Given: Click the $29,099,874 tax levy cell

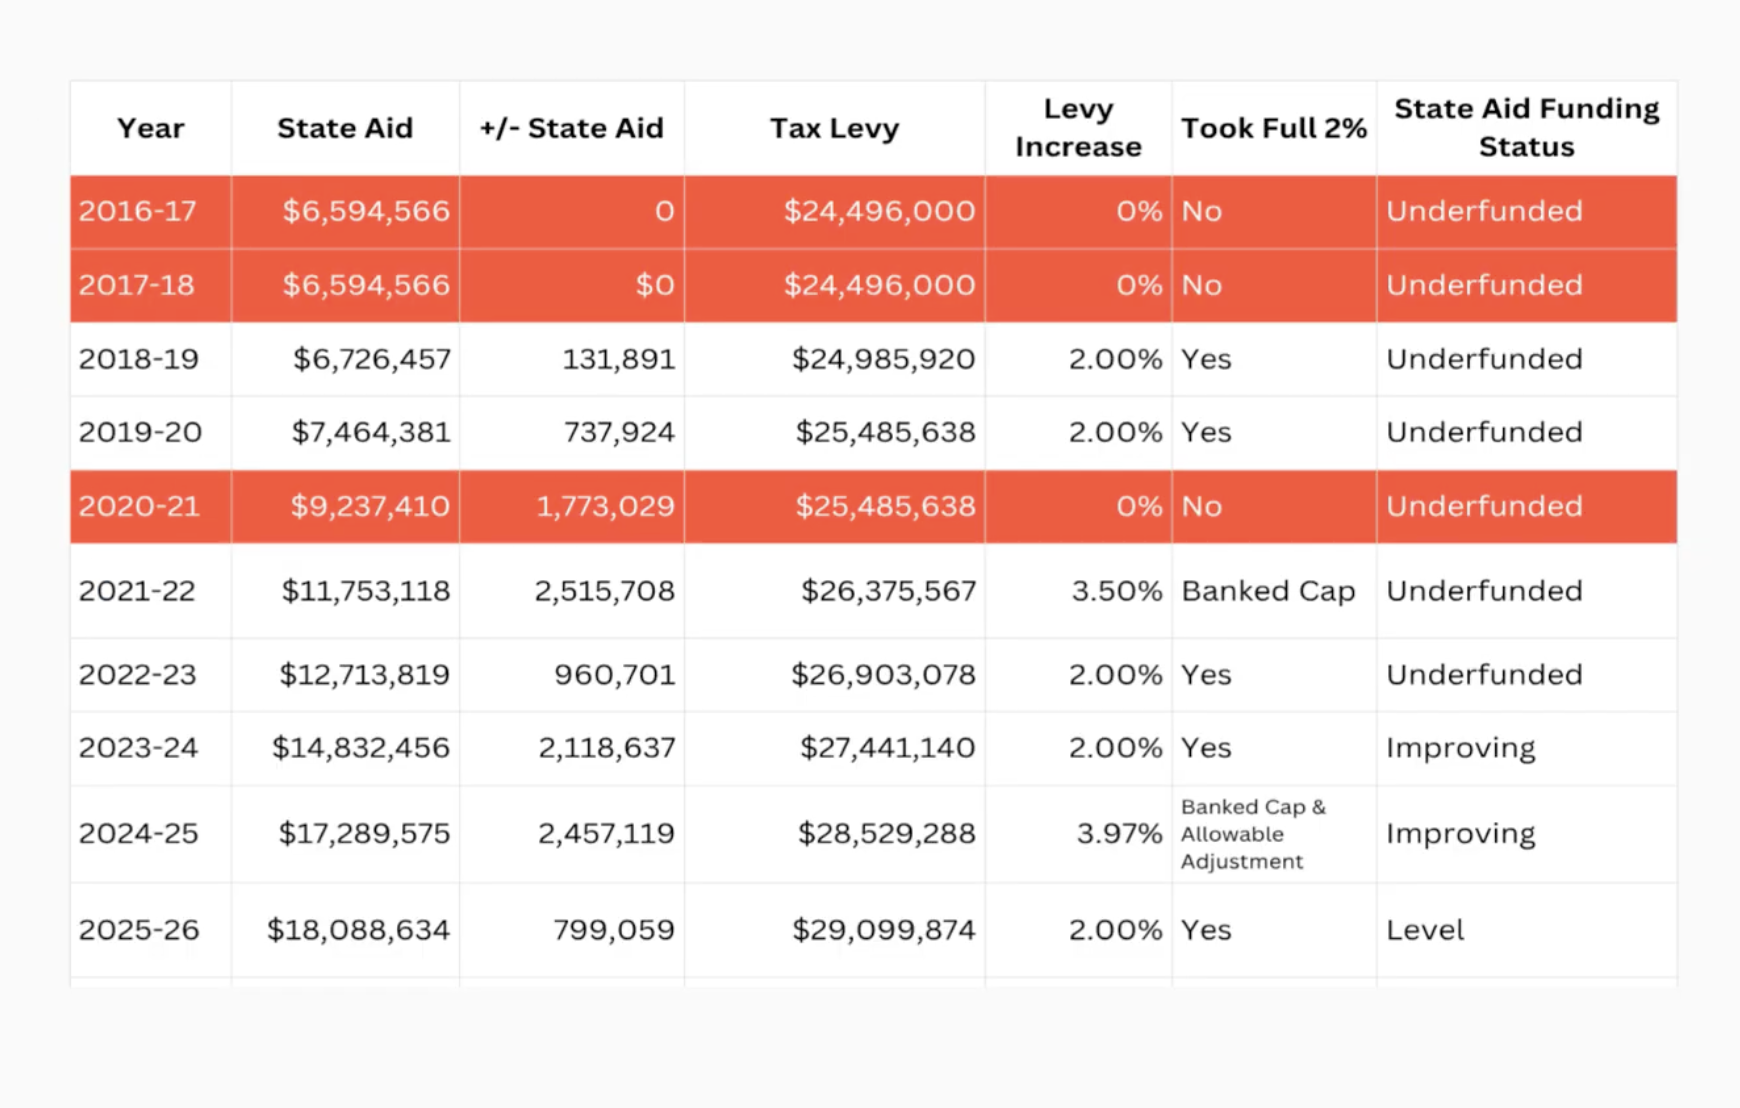Looking at the screenshot, I should click(883, 930).
